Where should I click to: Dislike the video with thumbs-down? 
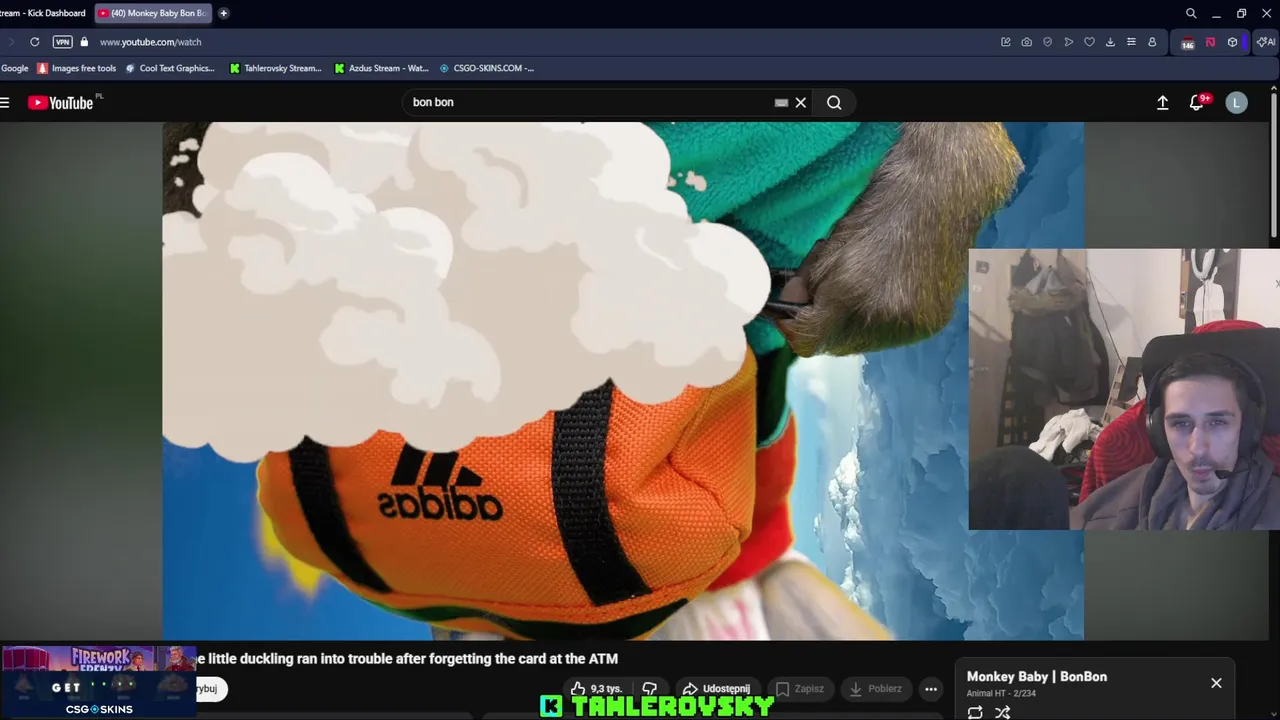click(x=650, y=689)
